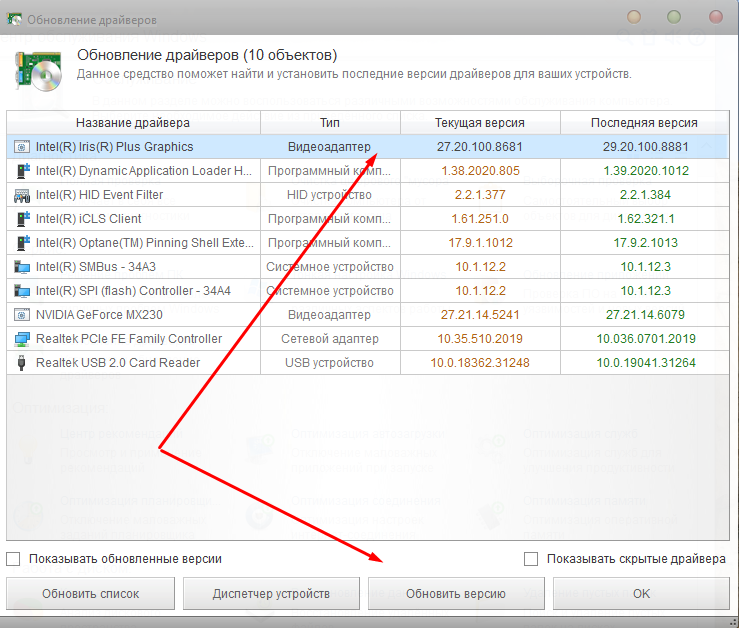
Task: Click current version 1.61.251.0 cell
Action: [x=480, y=219]
